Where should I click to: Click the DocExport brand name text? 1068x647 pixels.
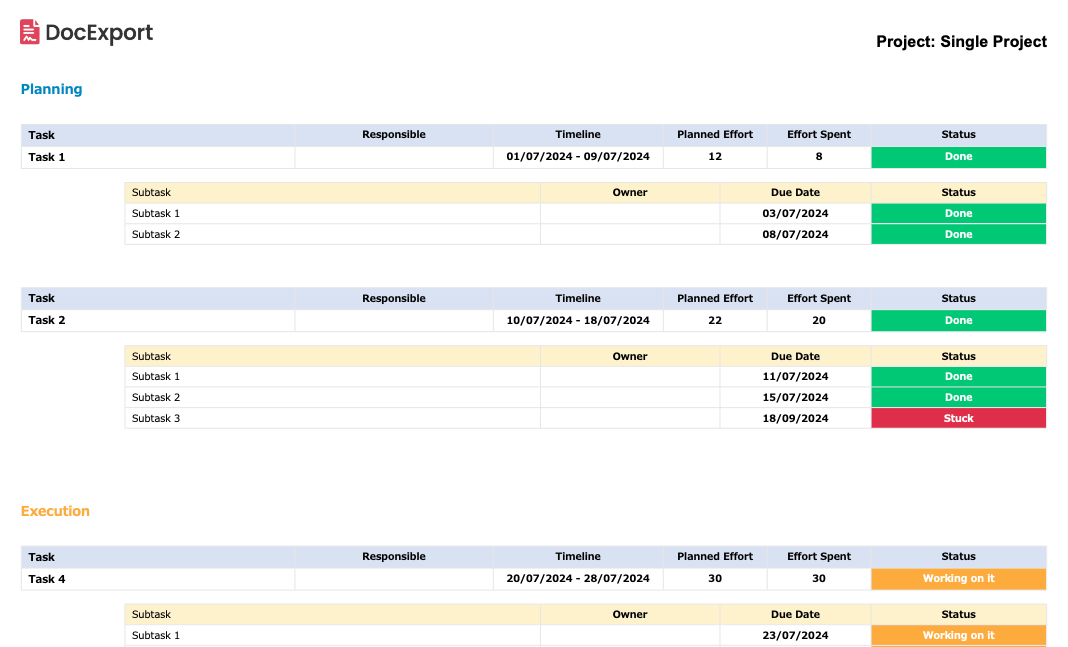pyautogui.click(x=99, y=33)
